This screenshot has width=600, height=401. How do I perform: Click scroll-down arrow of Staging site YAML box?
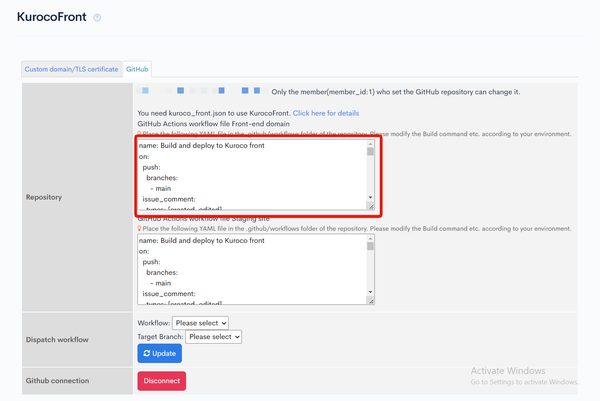370,292
